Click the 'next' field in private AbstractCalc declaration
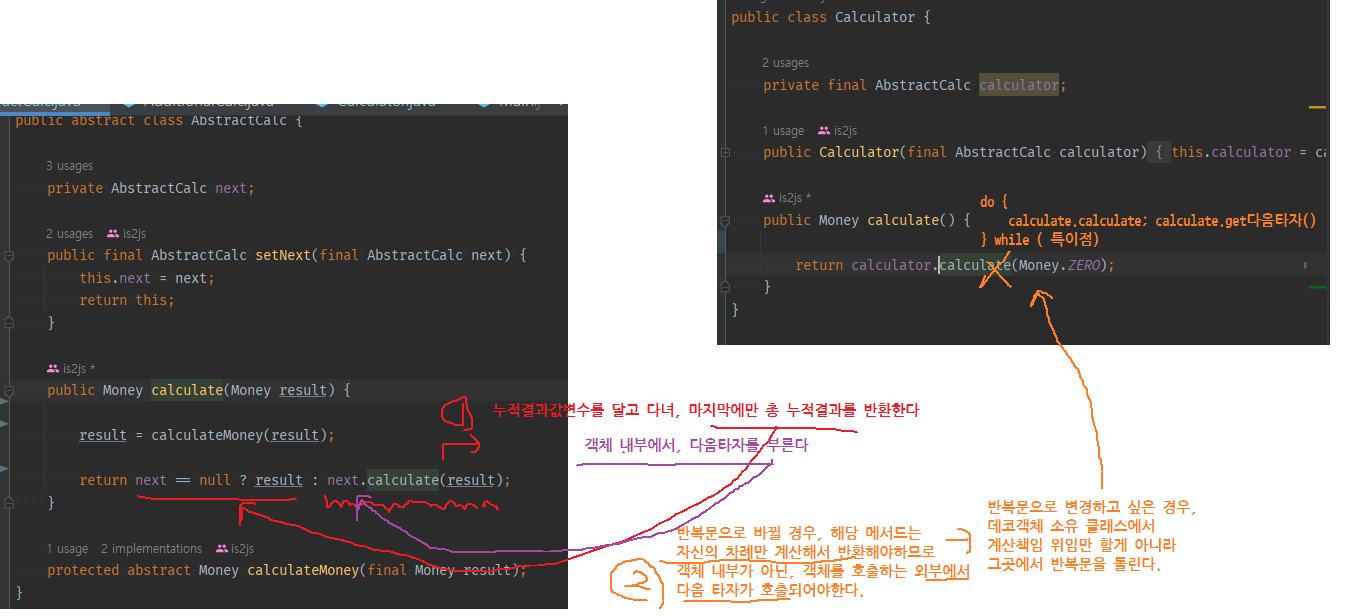 click(231, 188)
